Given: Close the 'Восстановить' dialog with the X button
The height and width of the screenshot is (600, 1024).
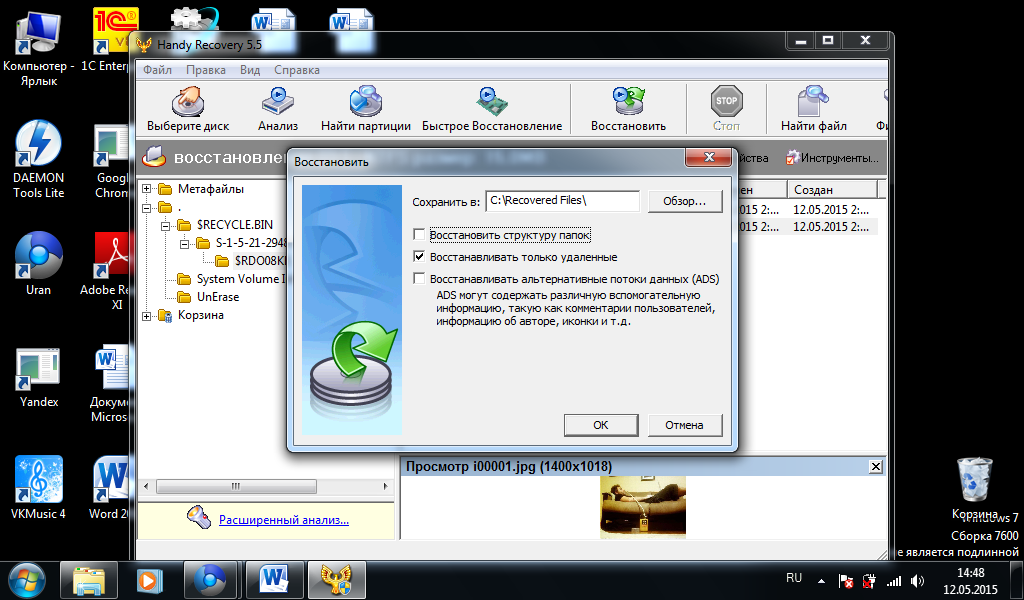Looking at the screenshot, I should tap(709, 157).
